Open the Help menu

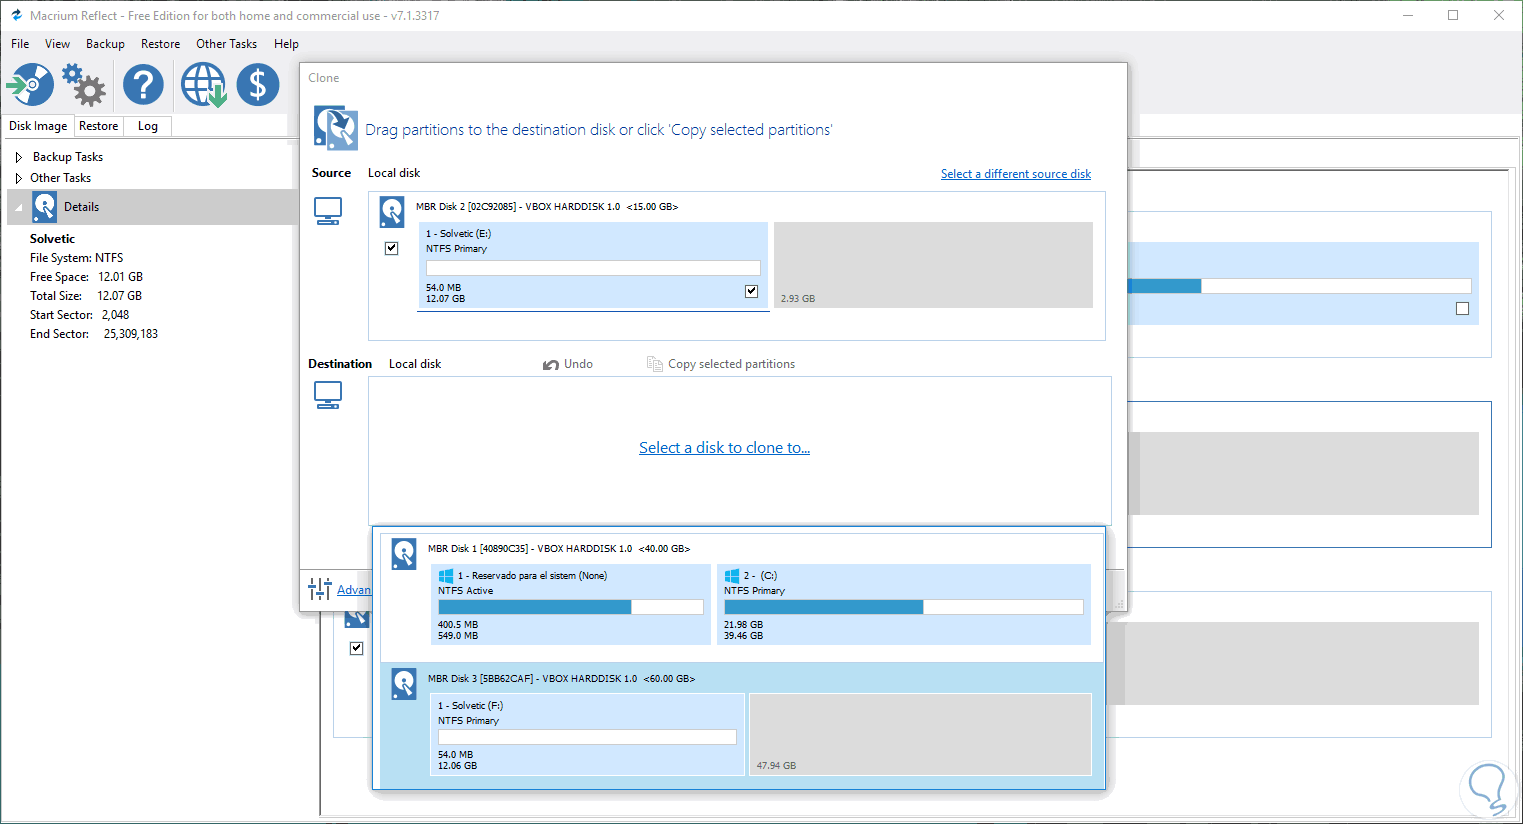286,44
